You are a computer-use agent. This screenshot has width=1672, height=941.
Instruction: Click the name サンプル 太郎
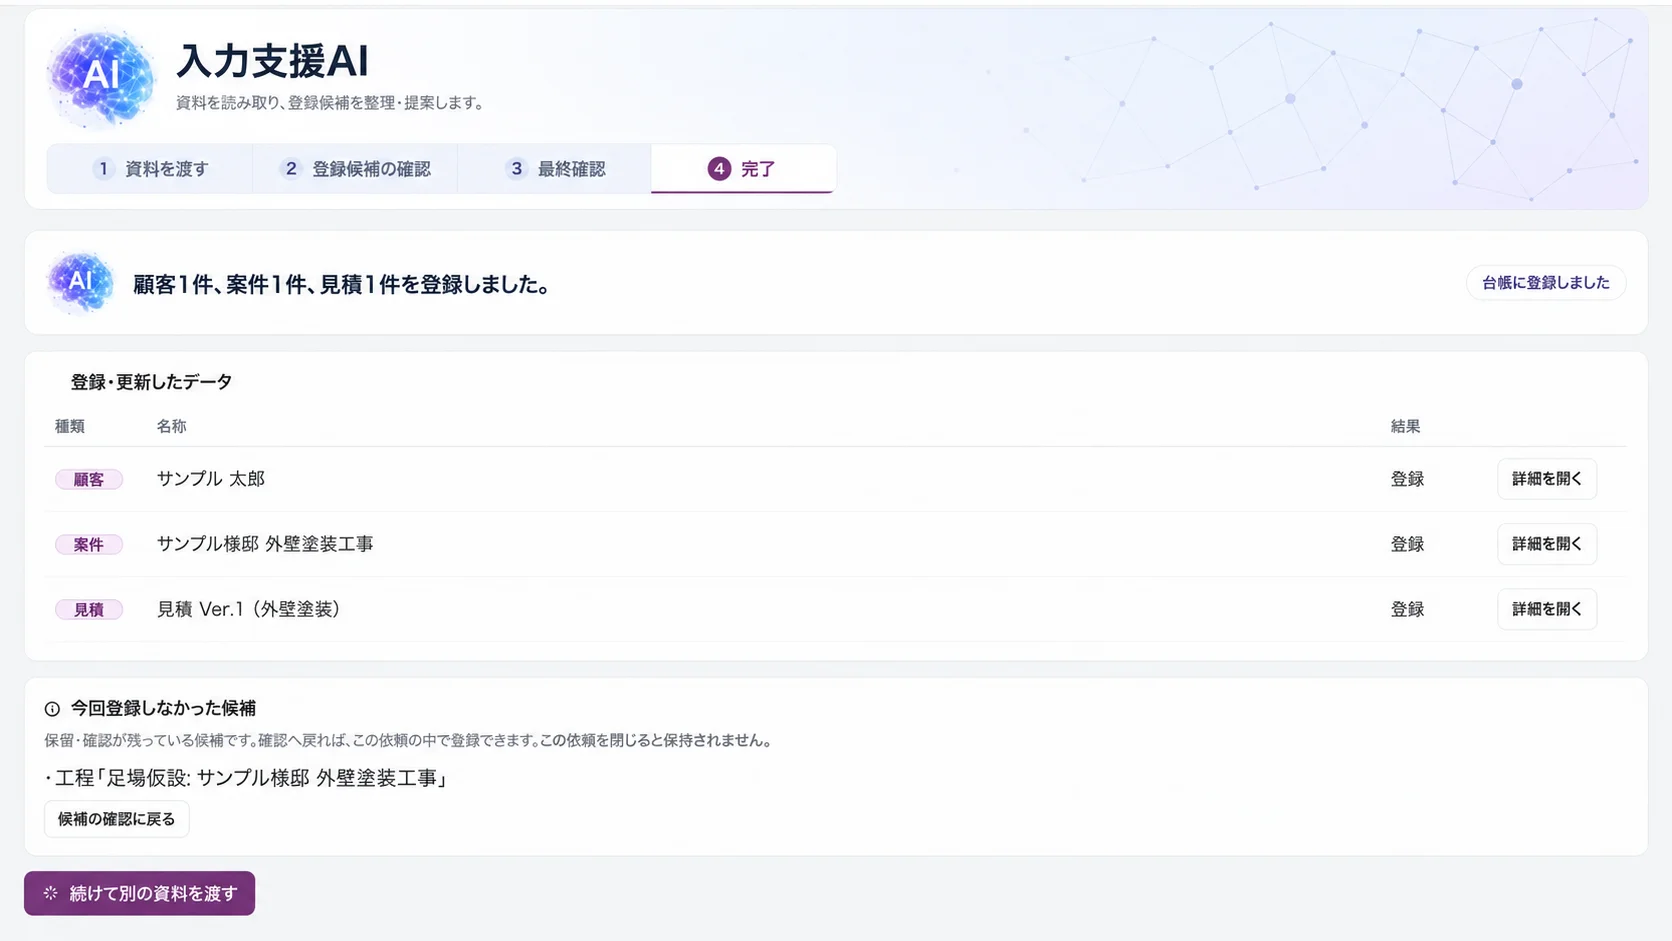click(211, 479)
